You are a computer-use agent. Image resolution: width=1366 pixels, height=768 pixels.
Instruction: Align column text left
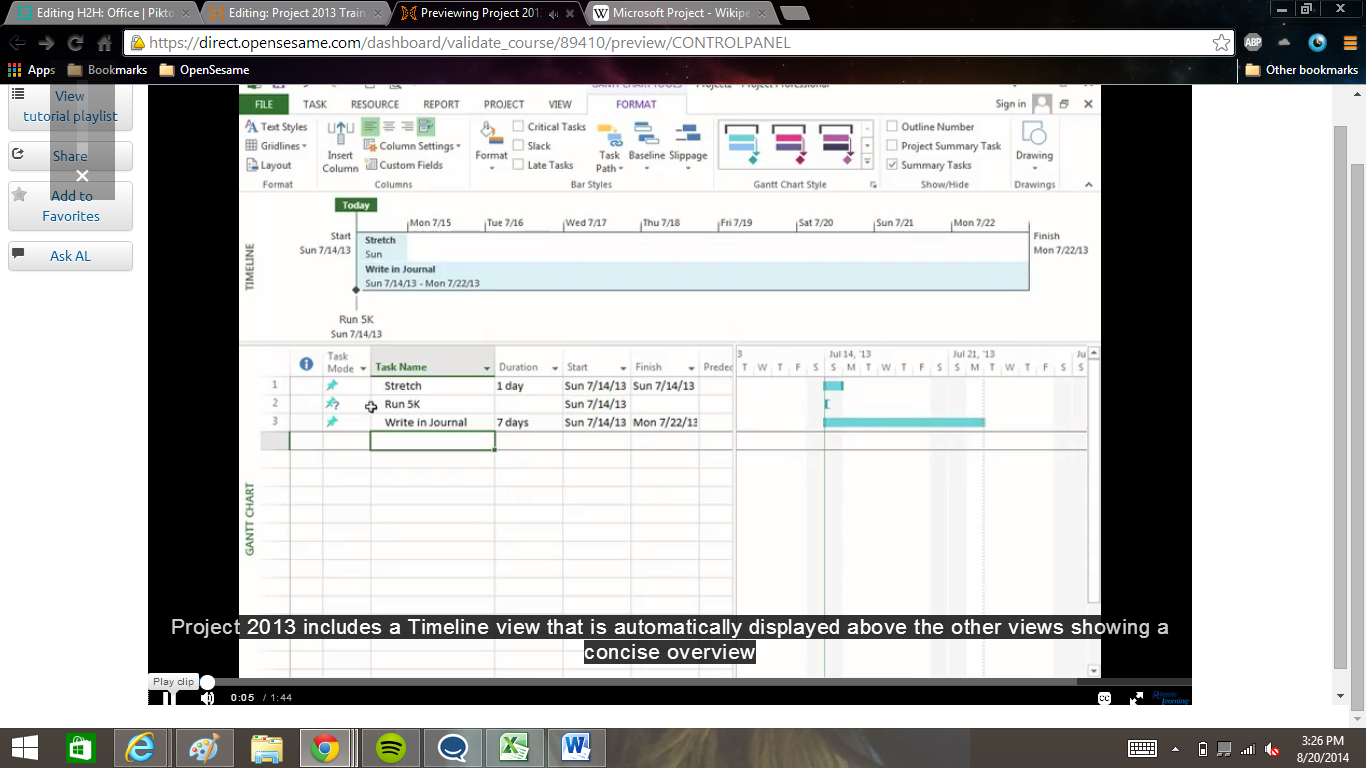(371, 126)
